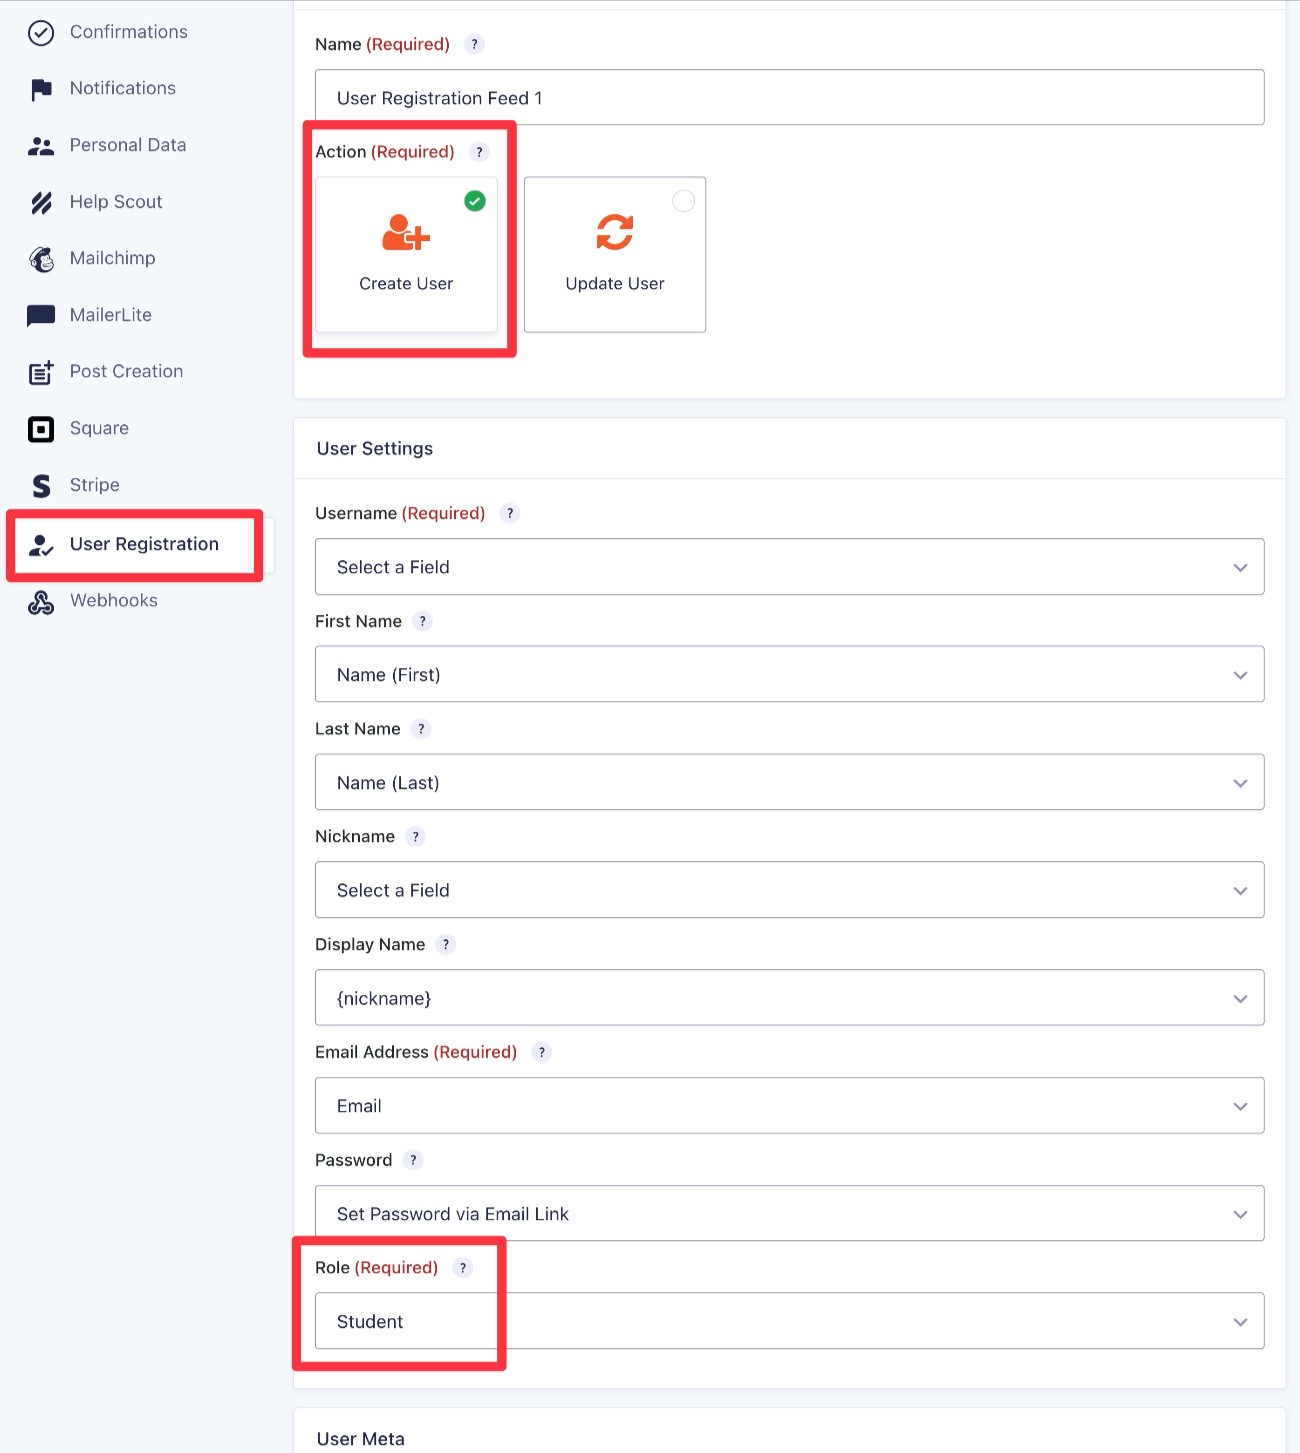Click the Stripe 'S' icon
Screen dimensions: 1300x1453
(41, 485)
